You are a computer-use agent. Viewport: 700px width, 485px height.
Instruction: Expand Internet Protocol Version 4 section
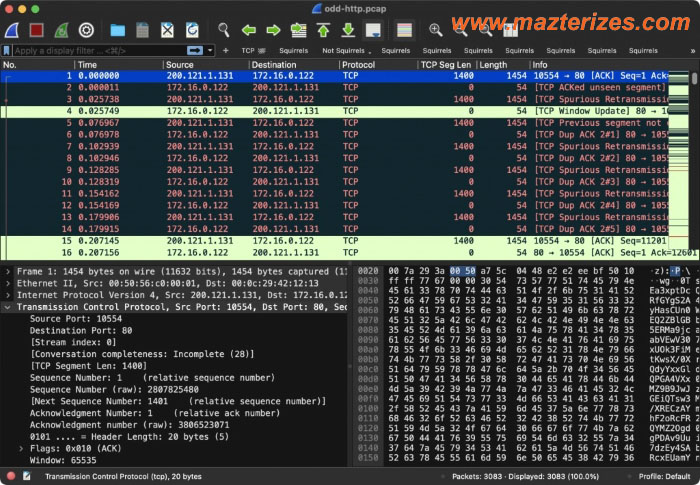pyautogui.click(x=8, y=295)
